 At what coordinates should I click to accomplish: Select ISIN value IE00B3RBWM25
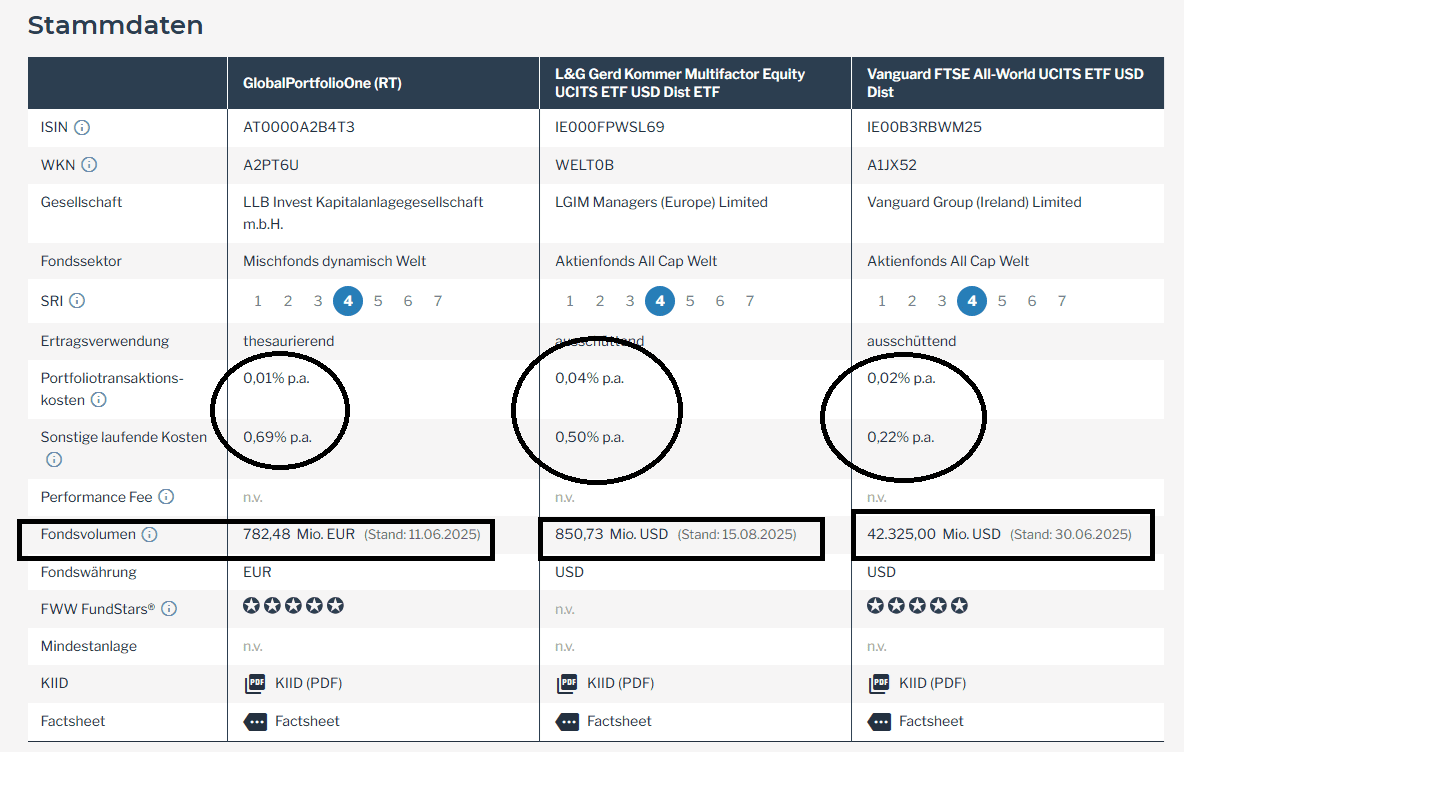point(925,127)
